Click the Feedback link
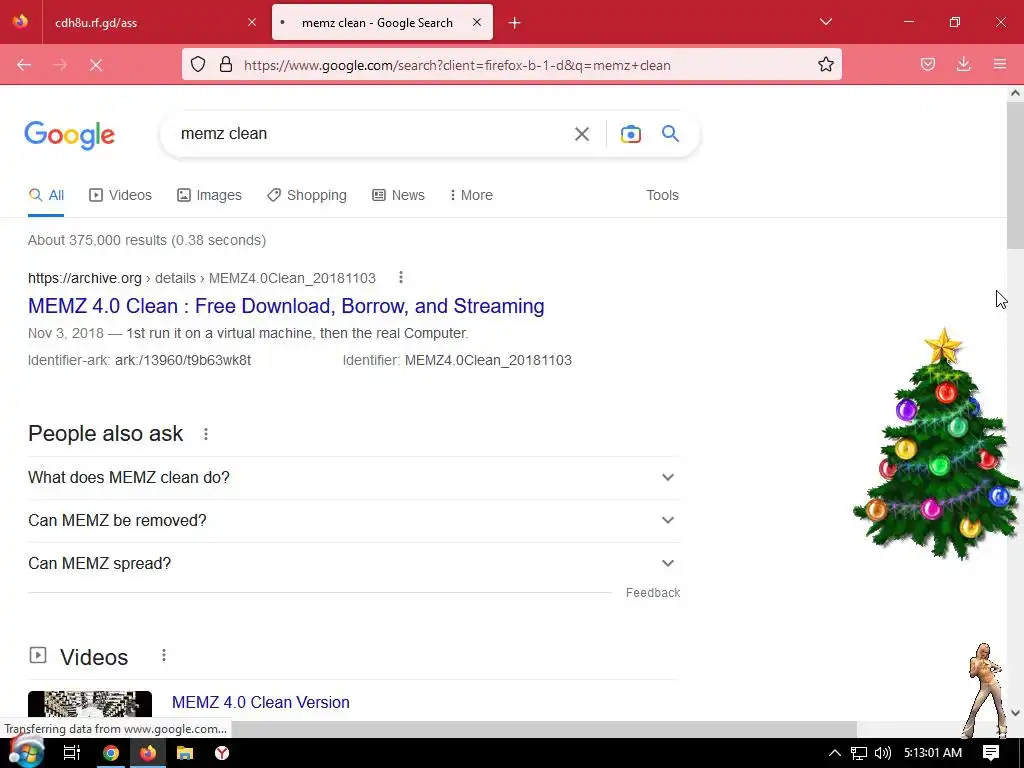The height and width of the screenshot is (768, 1024). point(652,593)
